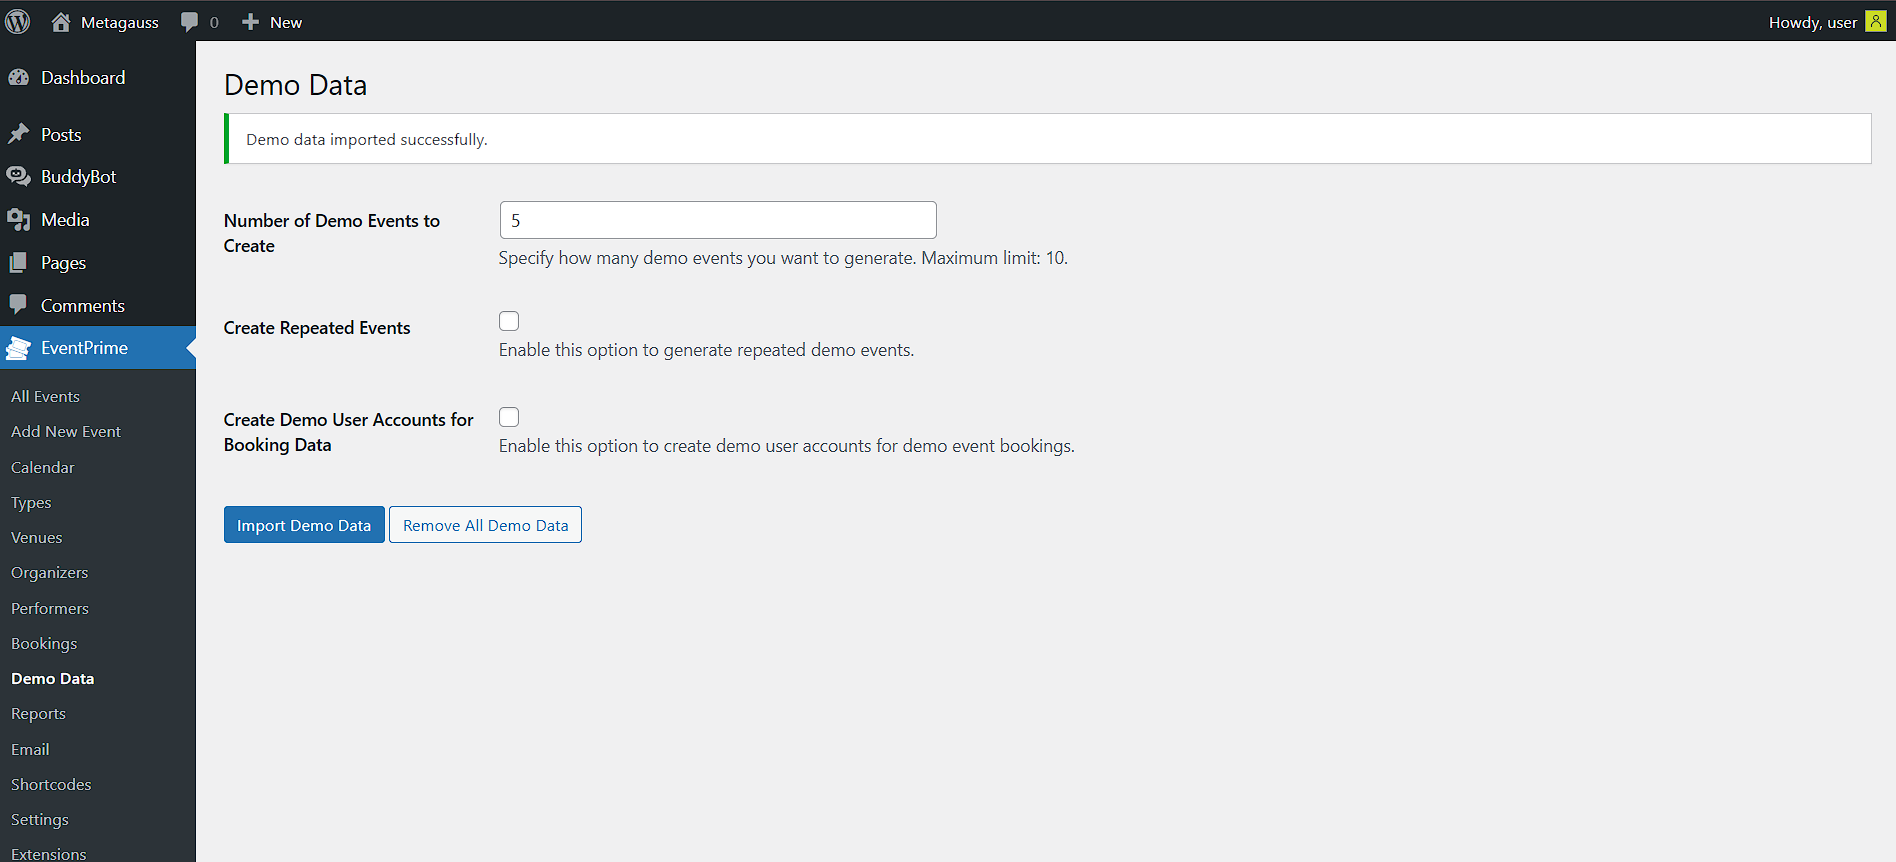The height and width of the screenshot is (862, 1896).
Task: Click the Pages icon in sidebar
Action: (x=19, y=263)
